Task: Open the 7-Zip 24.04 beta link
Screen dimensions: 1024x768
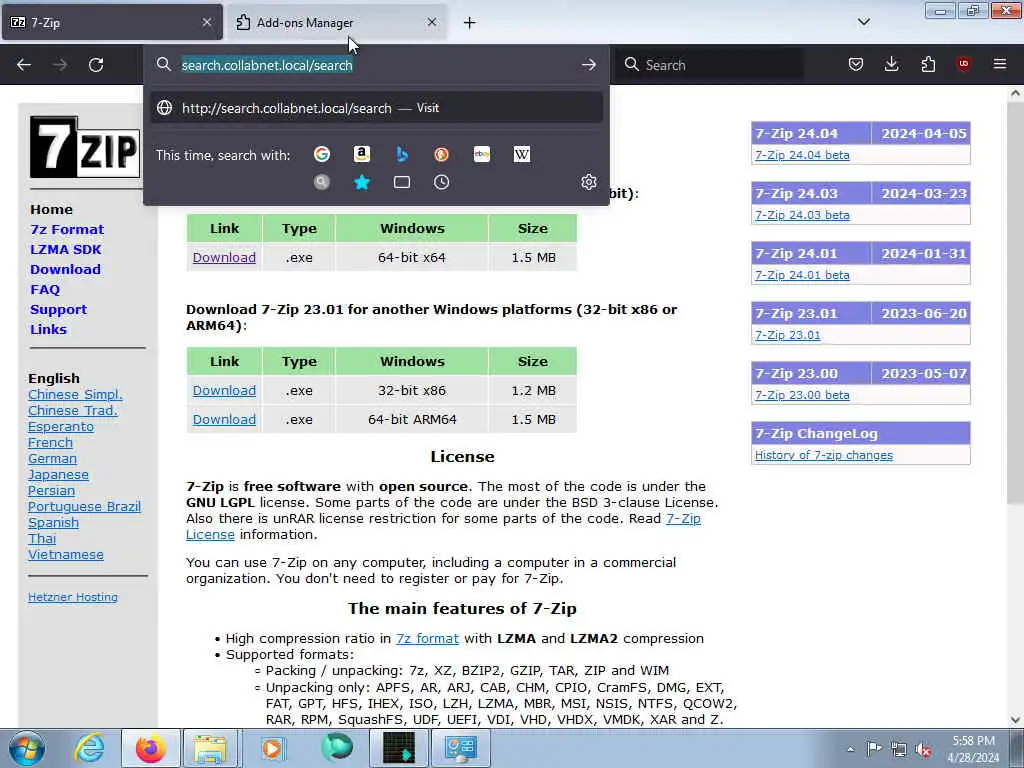Action: click(x=802, y=155)
